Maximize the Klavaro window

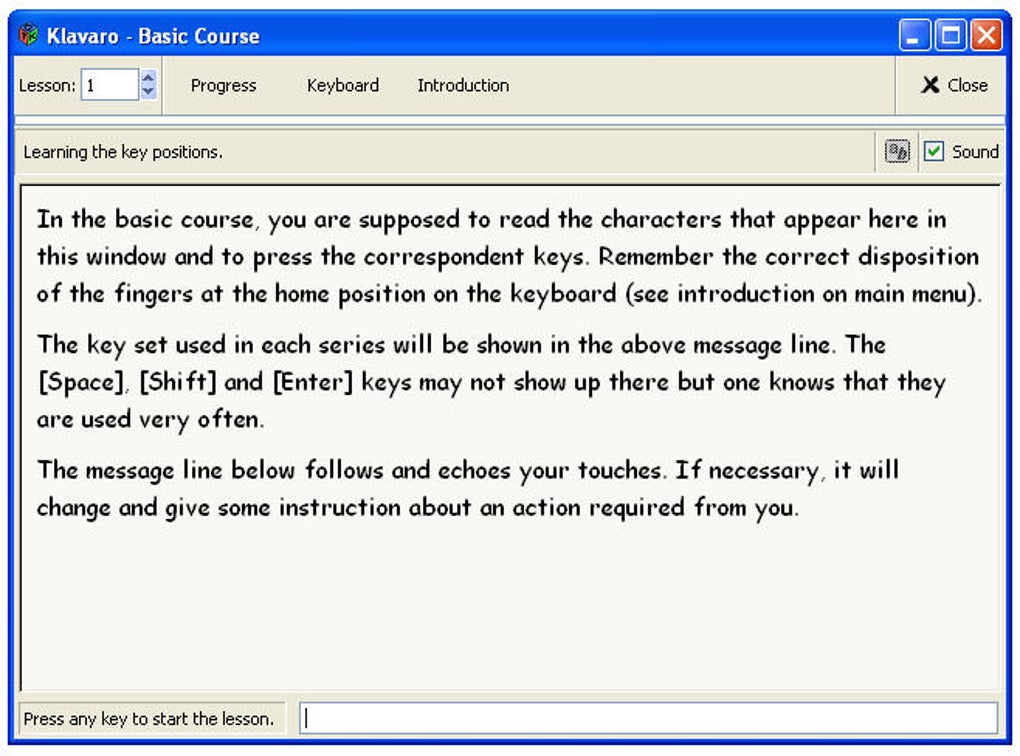(950, 35)
